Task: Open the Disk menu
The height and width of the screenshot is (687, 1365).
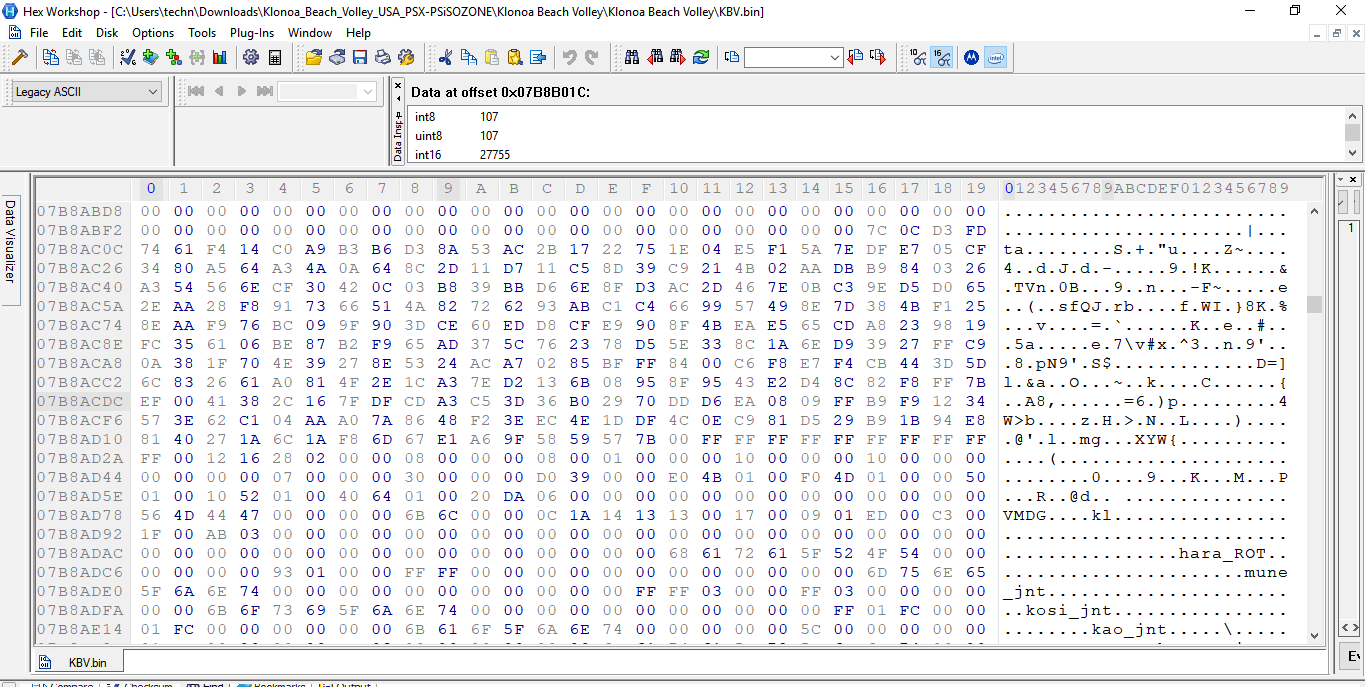Action: (x=107, y=33)
